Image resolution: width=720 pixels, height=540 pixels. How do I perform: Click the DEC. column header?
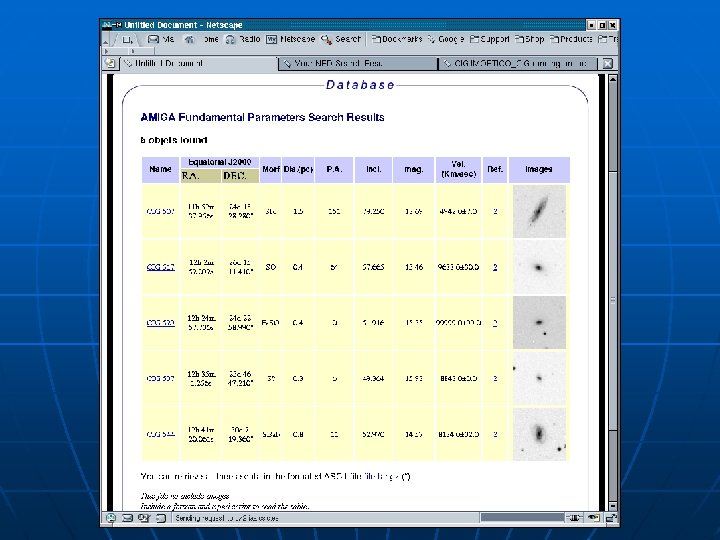(x=240, y=176)
